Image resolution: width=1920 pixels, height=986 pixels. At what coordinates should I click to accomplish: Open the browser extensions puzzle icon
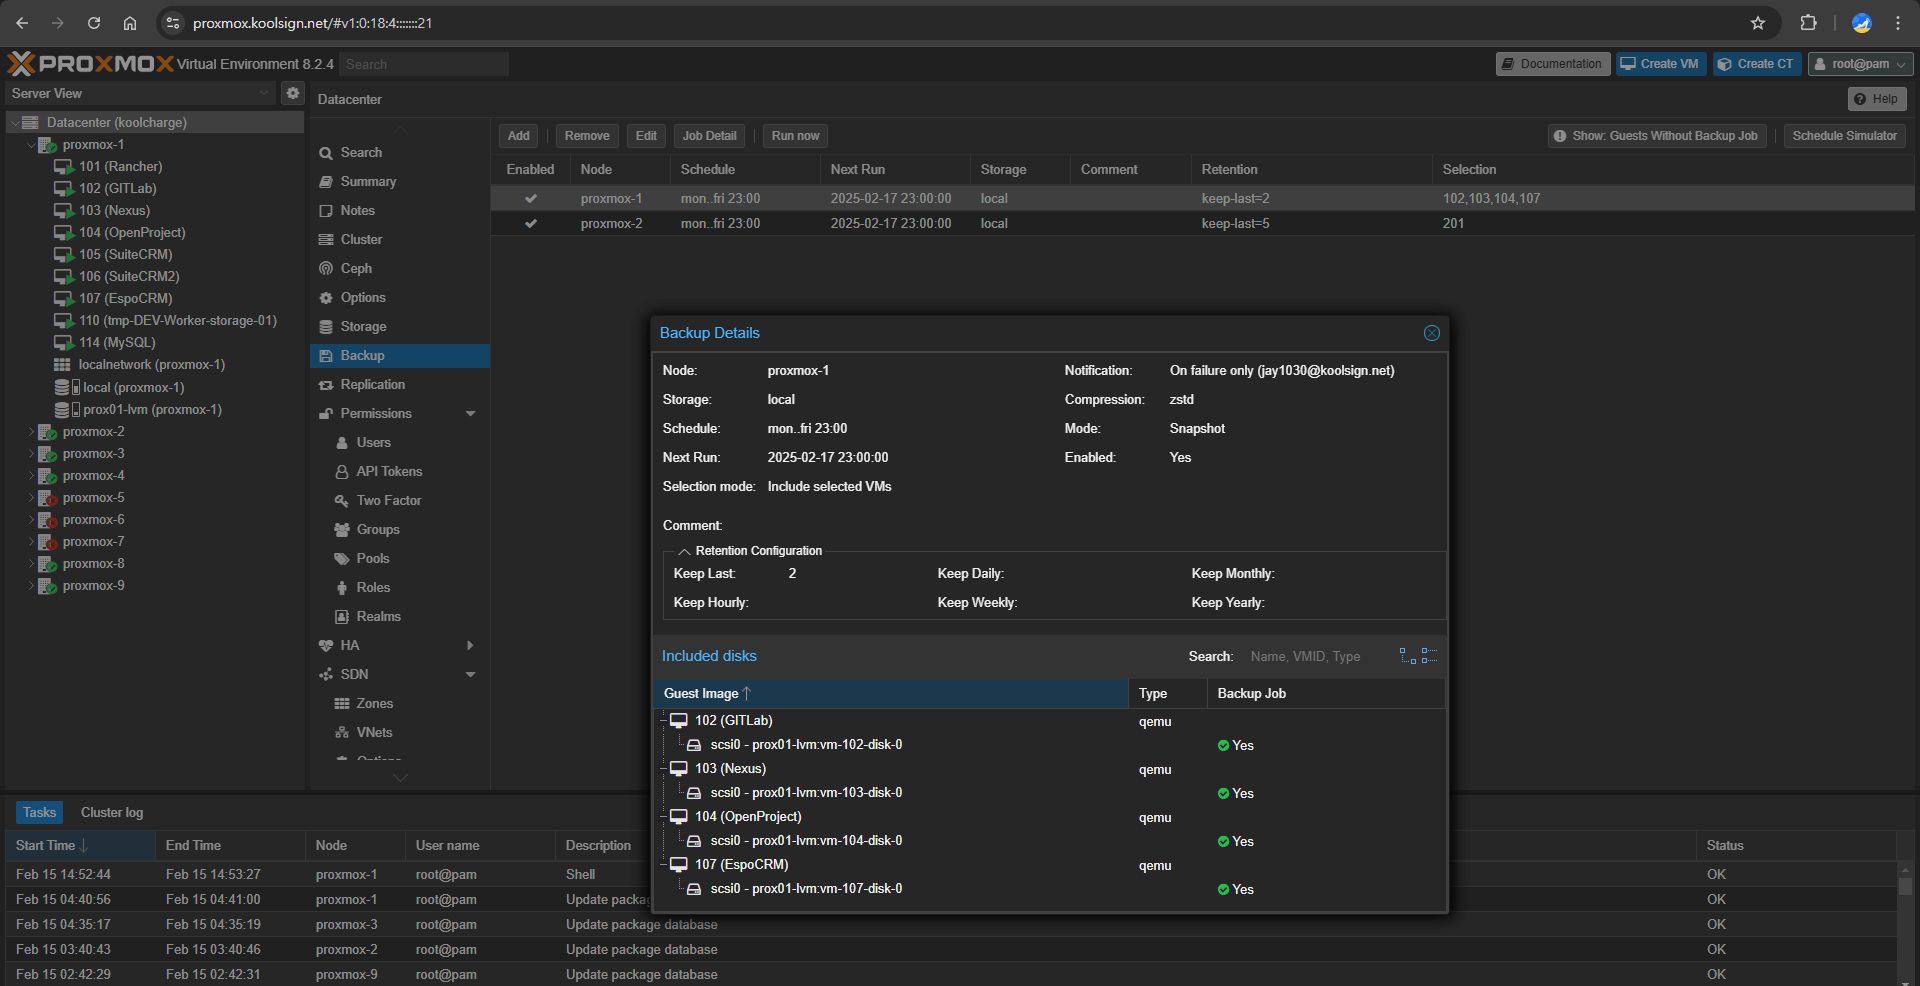1808,23
